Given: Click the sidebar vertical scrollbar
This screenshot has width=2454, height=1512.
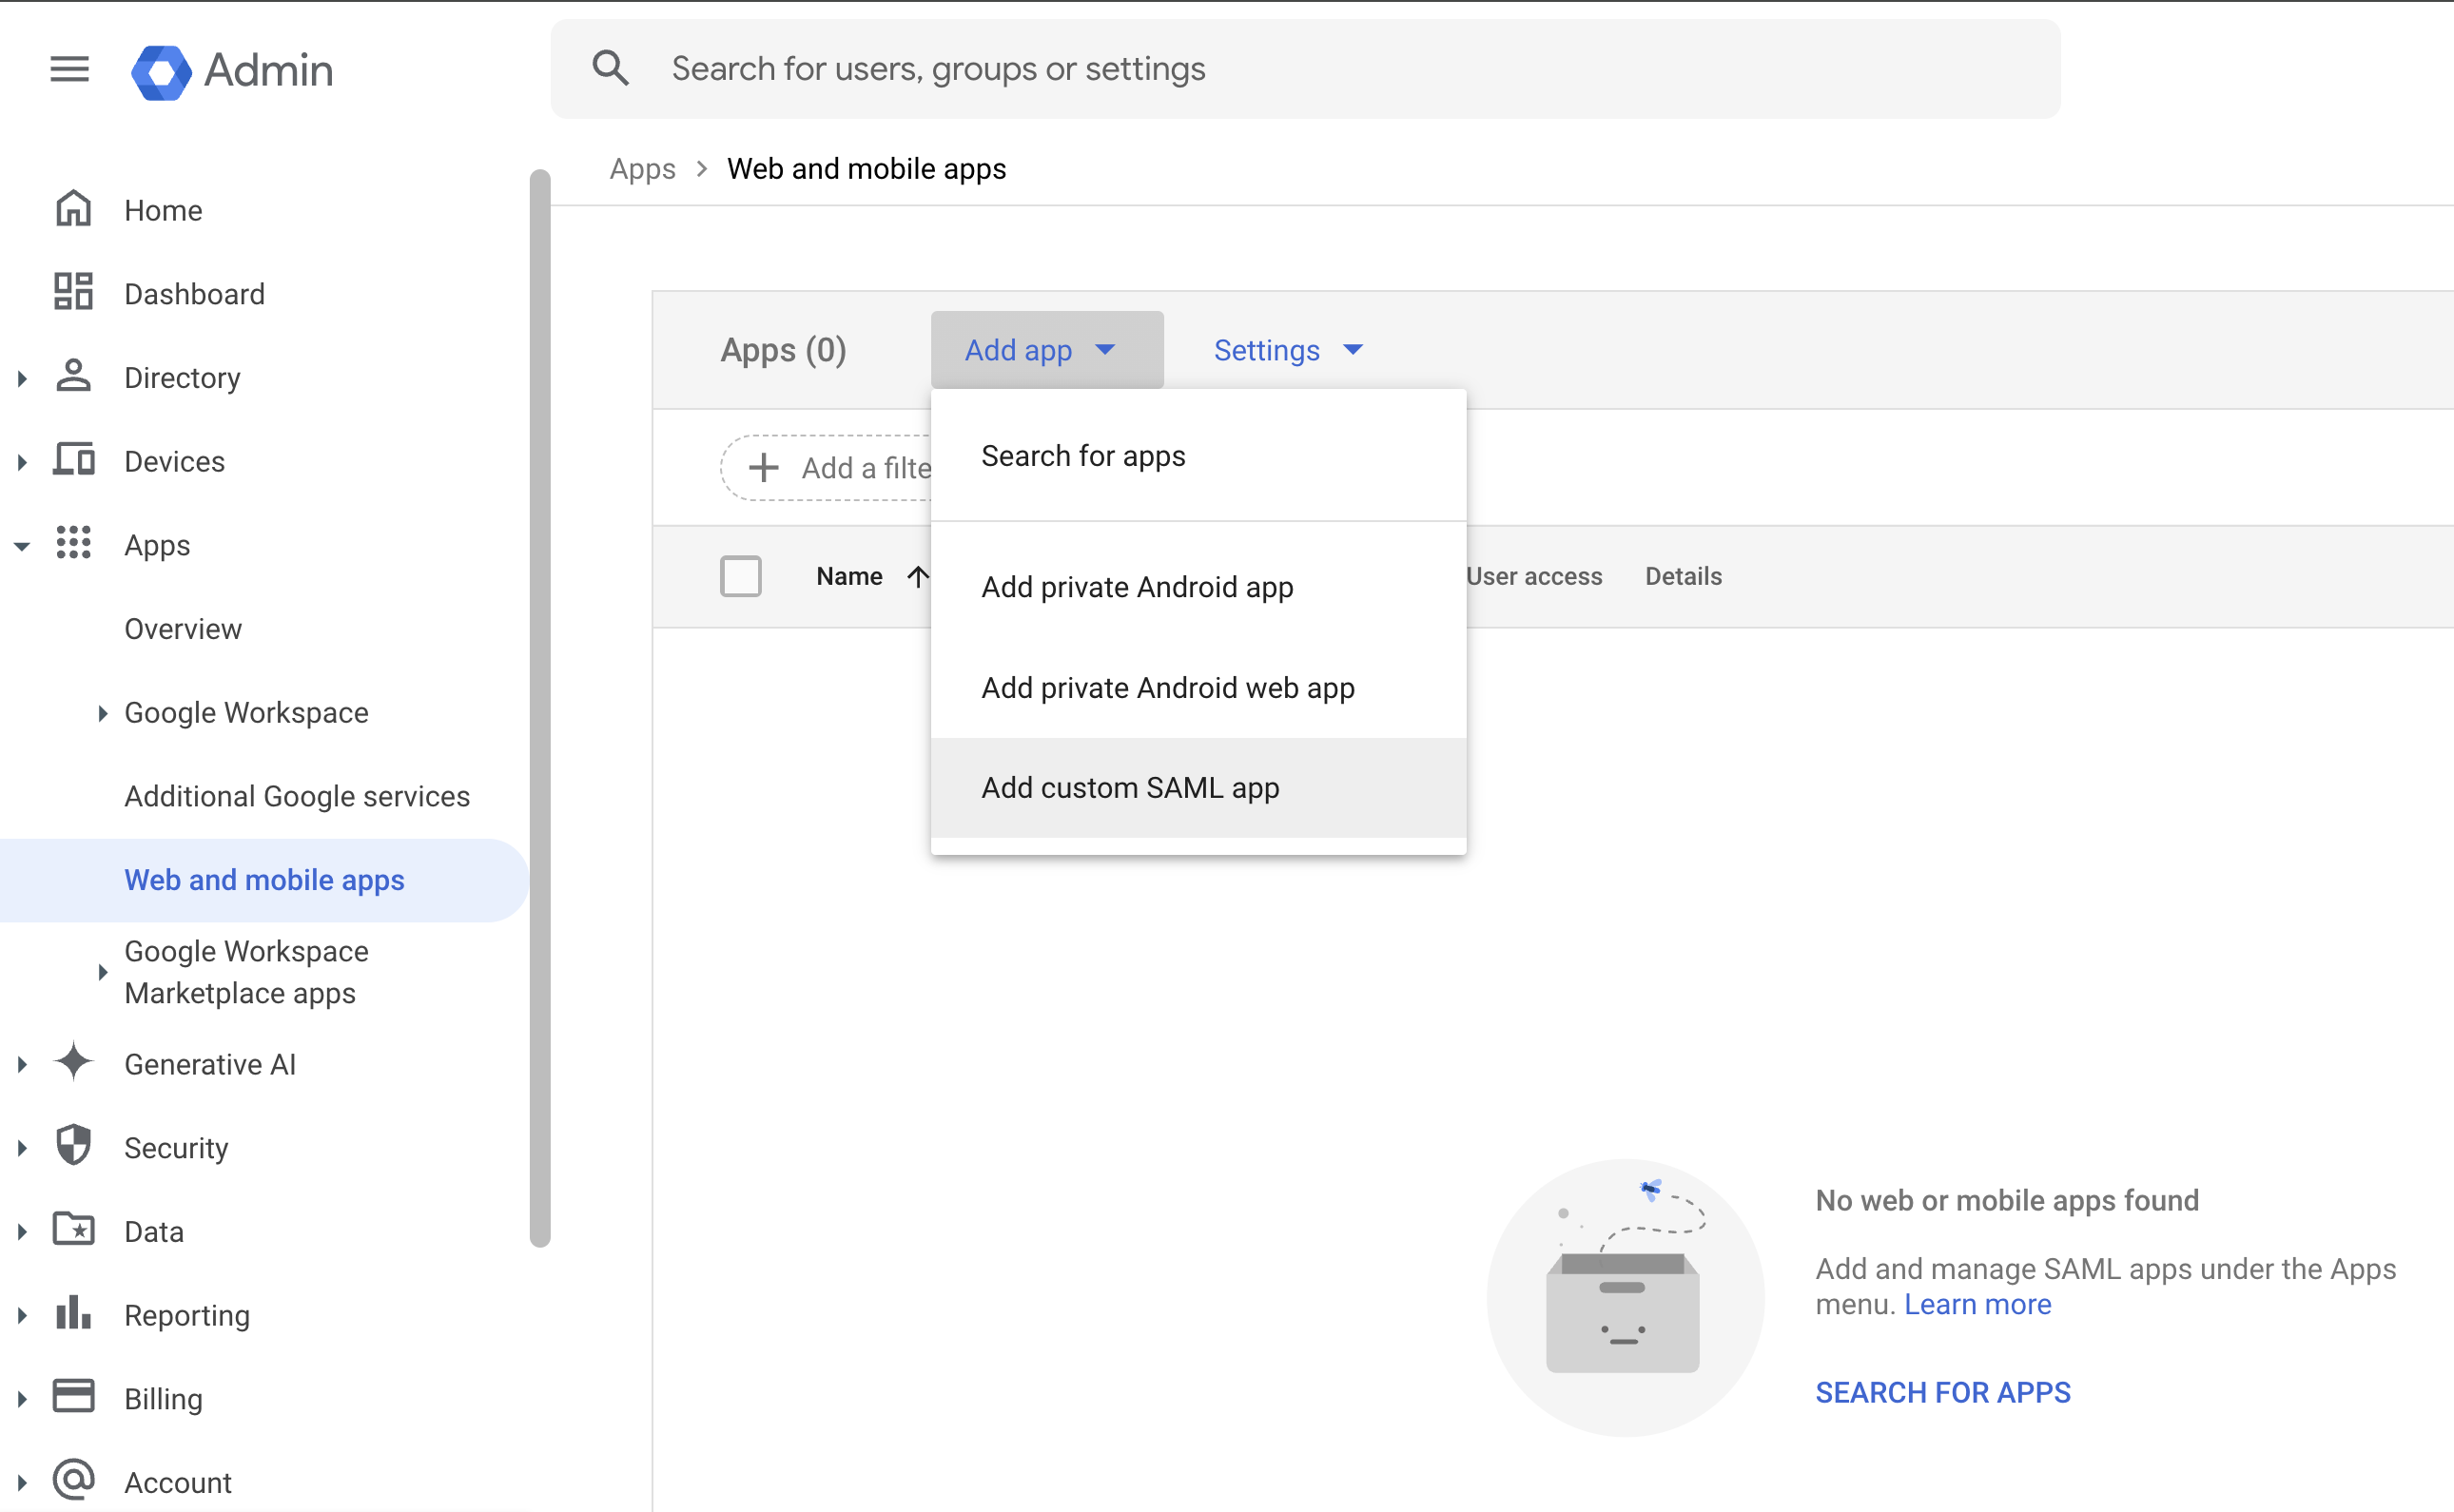Looking at the screenshot, I should click(x=540, y=708).
